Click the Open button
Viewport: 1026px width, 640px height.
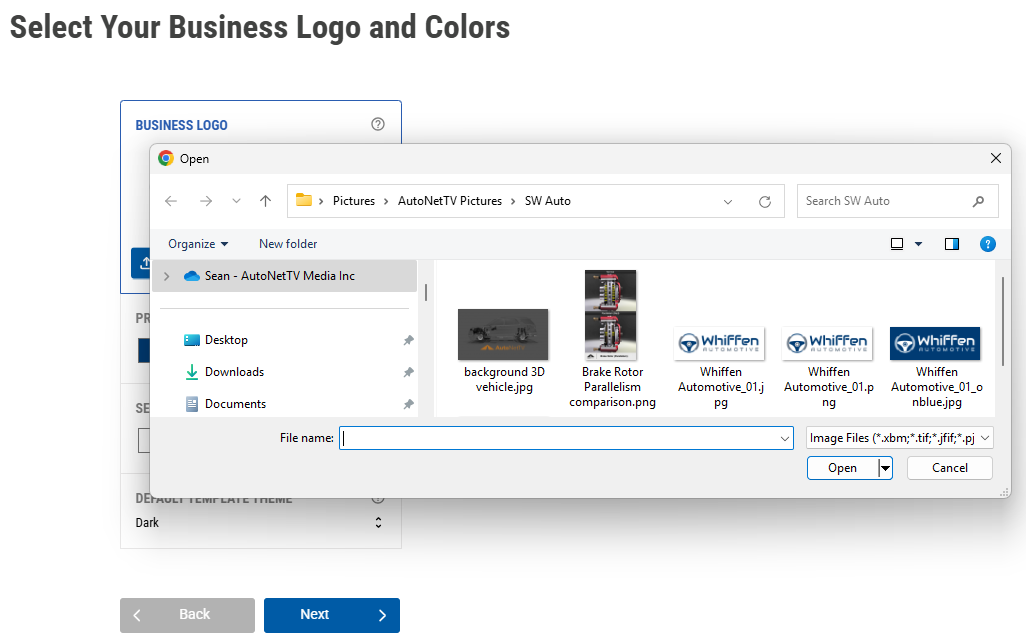842,468
